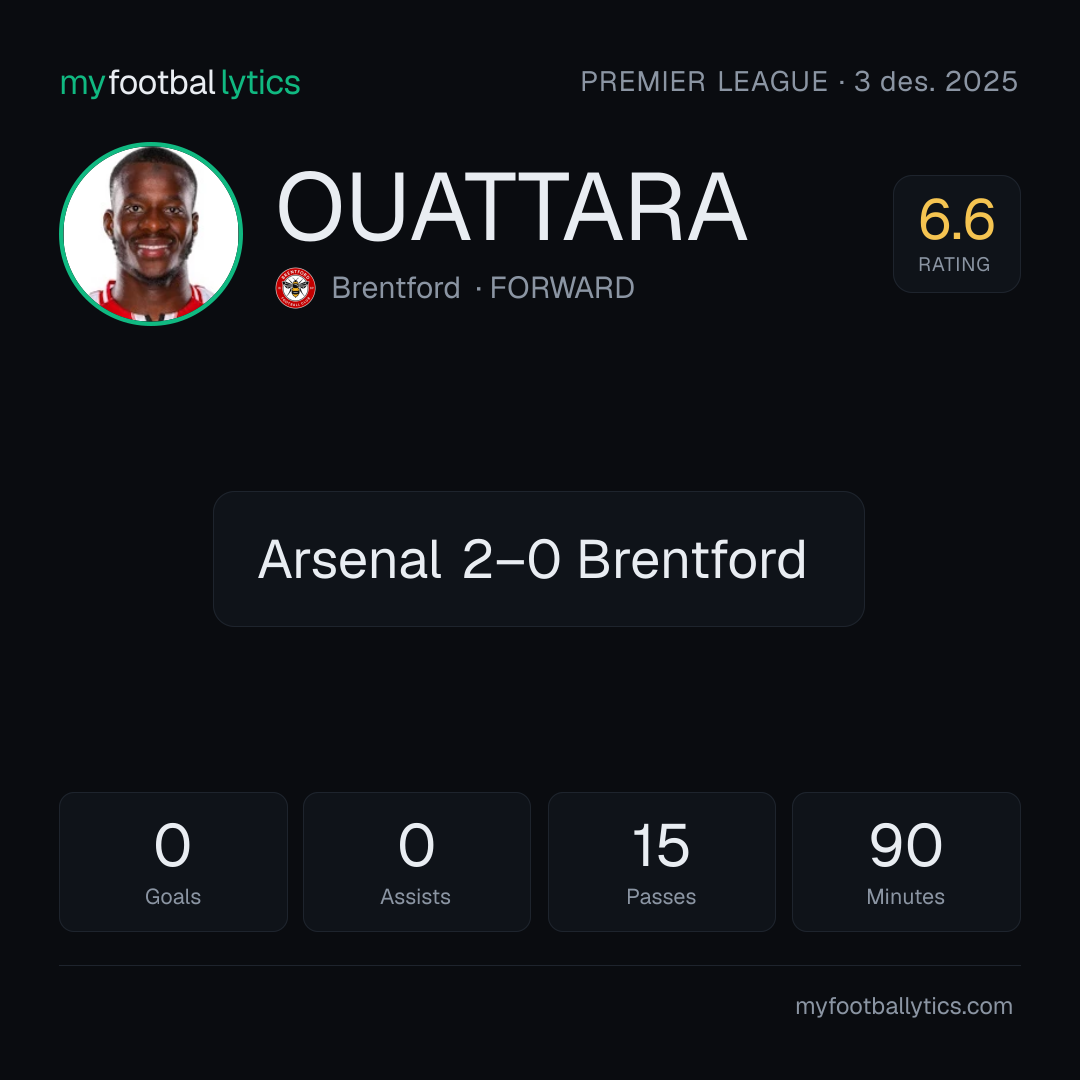1080x1080 pixels.
Task: Click the 3 des. 2025 date
Action: [x=936, y=82]
